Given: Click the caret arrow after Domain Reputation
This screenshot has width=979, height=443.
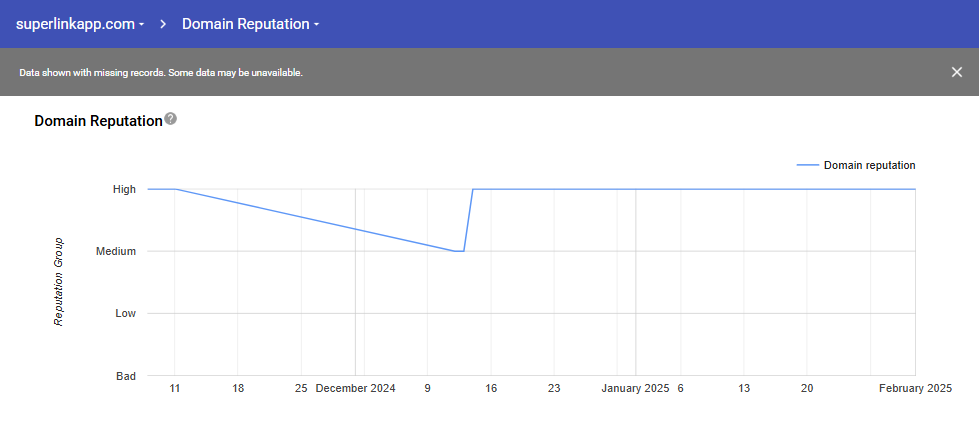Looking at the screenshot, I should click(x=316, y=25).
